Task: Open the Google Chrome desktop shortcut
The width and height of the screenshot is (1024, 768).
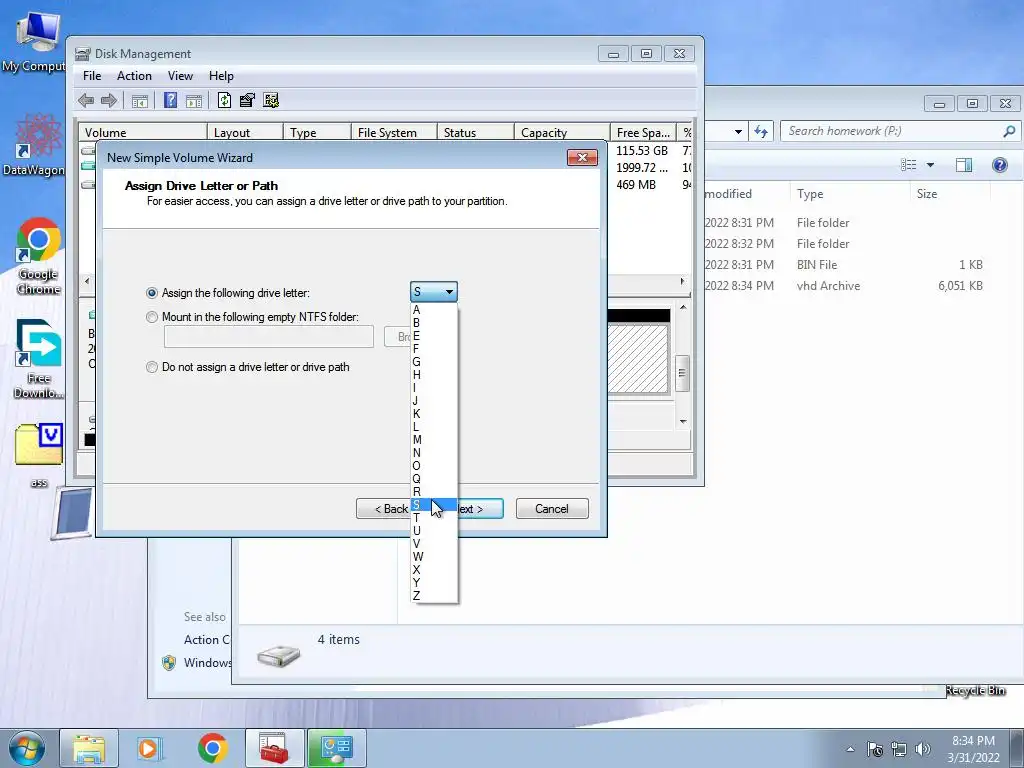Action: coord(38,256)
